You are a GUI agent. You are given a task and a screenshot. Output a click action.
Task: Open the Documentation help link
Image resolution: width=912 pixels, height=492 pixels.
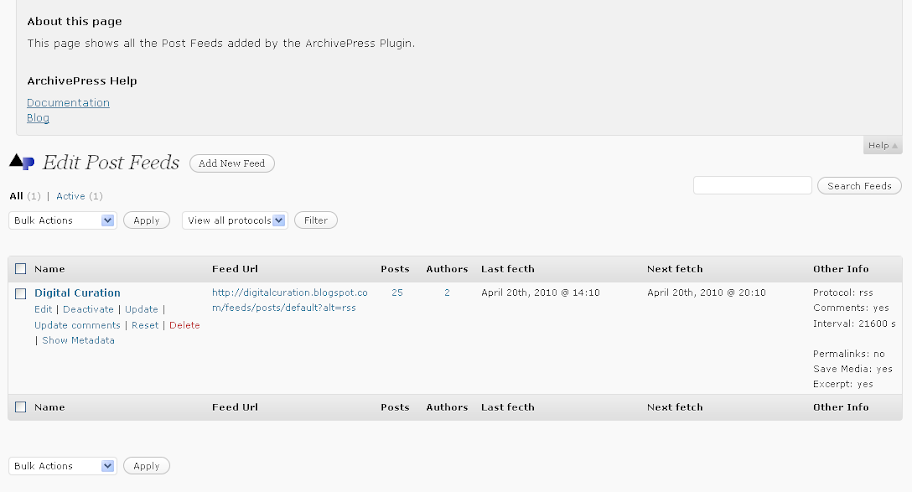pyautogui.click(x=68, y=103)
